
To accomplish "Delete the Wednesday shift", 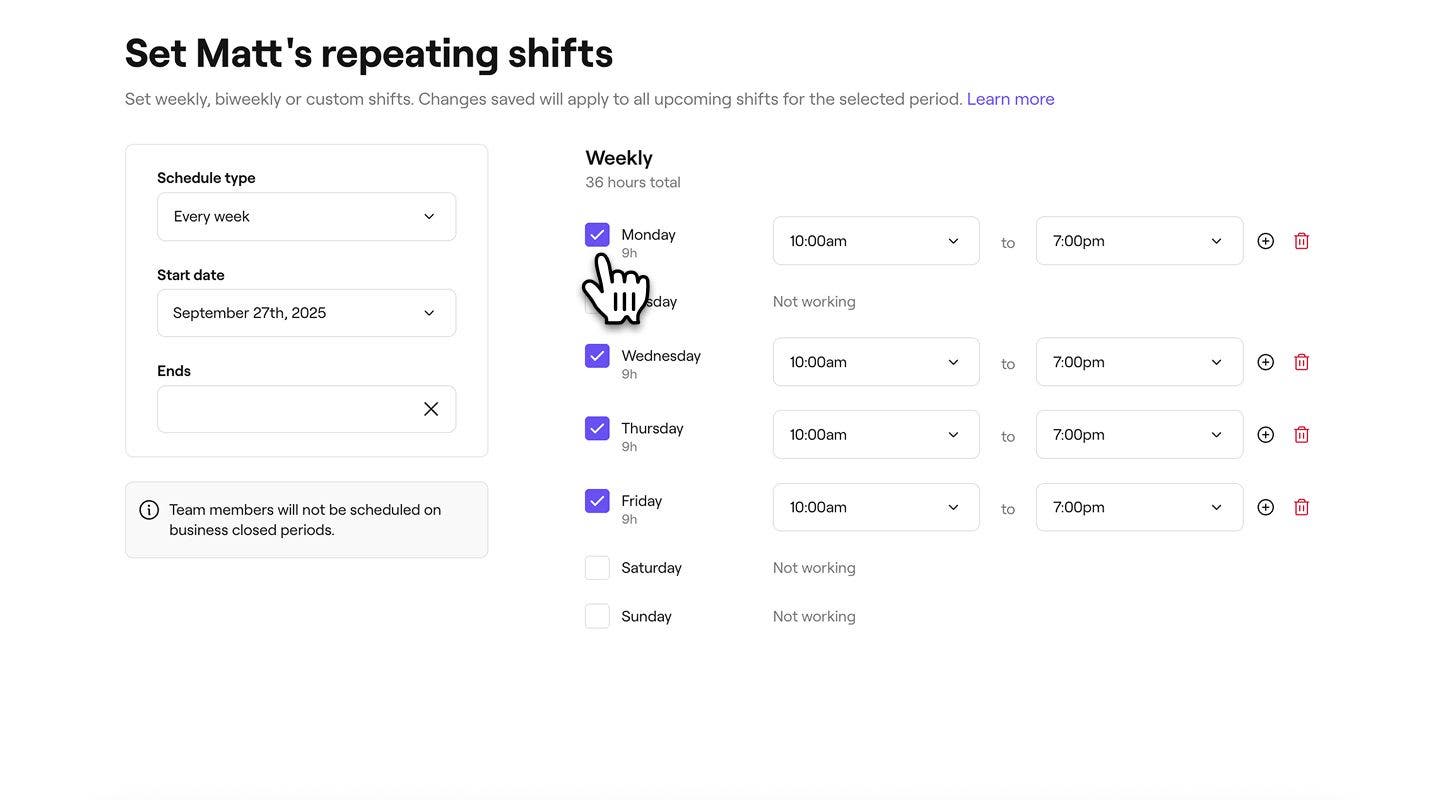I will click(x=1301, y=362).
